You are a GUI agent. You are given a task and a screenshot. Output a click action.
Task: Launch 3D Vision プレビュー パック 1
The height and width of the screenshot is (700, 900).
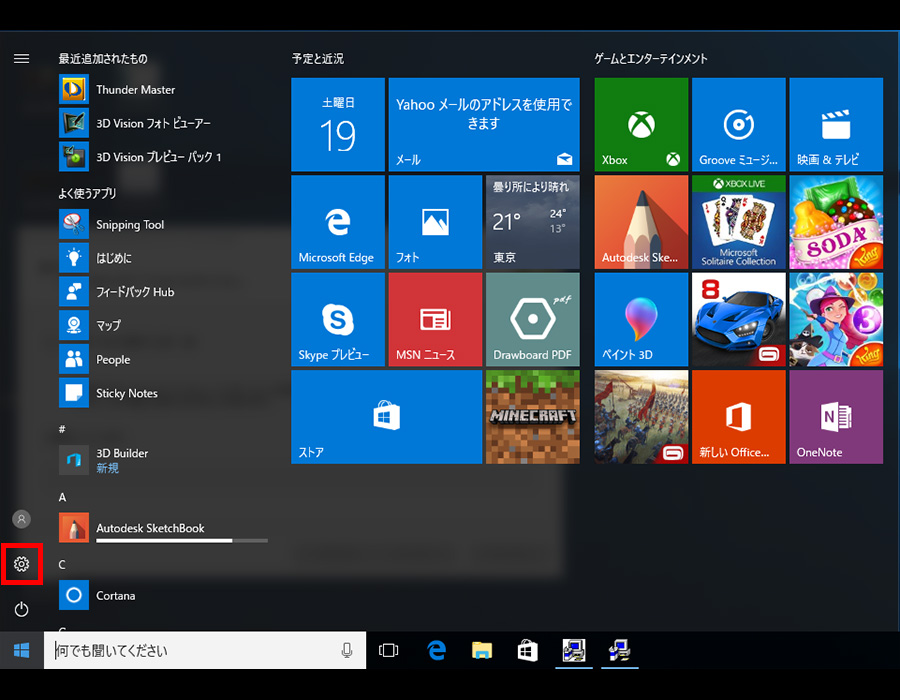(x=164, y=157)
